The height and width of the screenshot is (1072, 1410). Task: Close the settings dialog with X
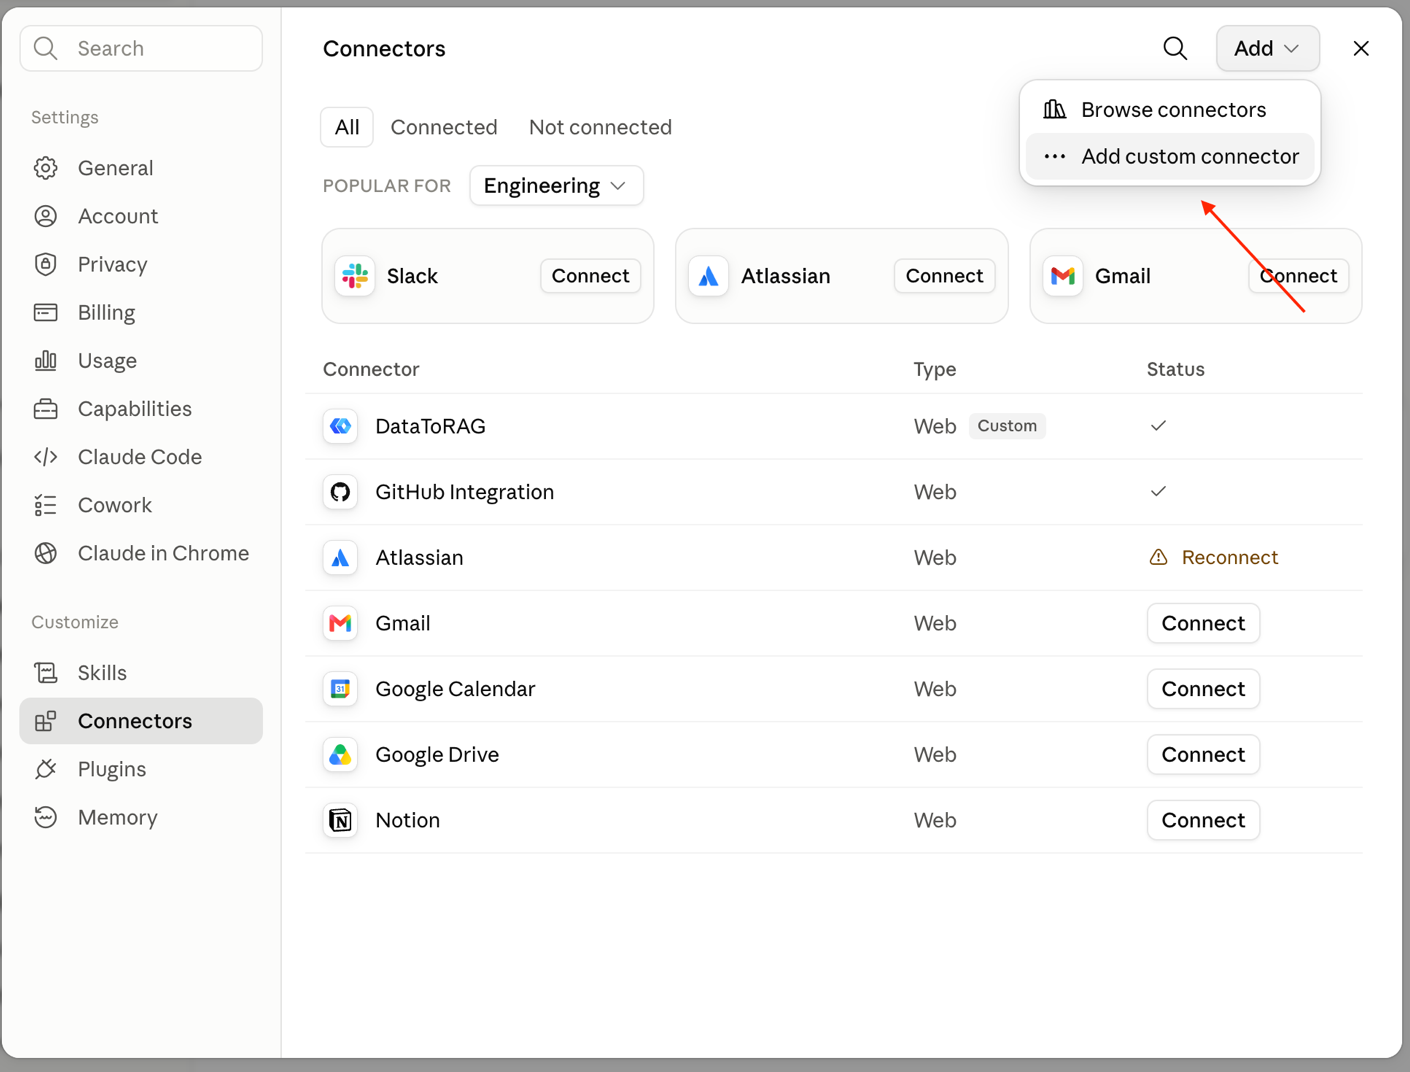pyautogui.click(x=1361, y=48)
